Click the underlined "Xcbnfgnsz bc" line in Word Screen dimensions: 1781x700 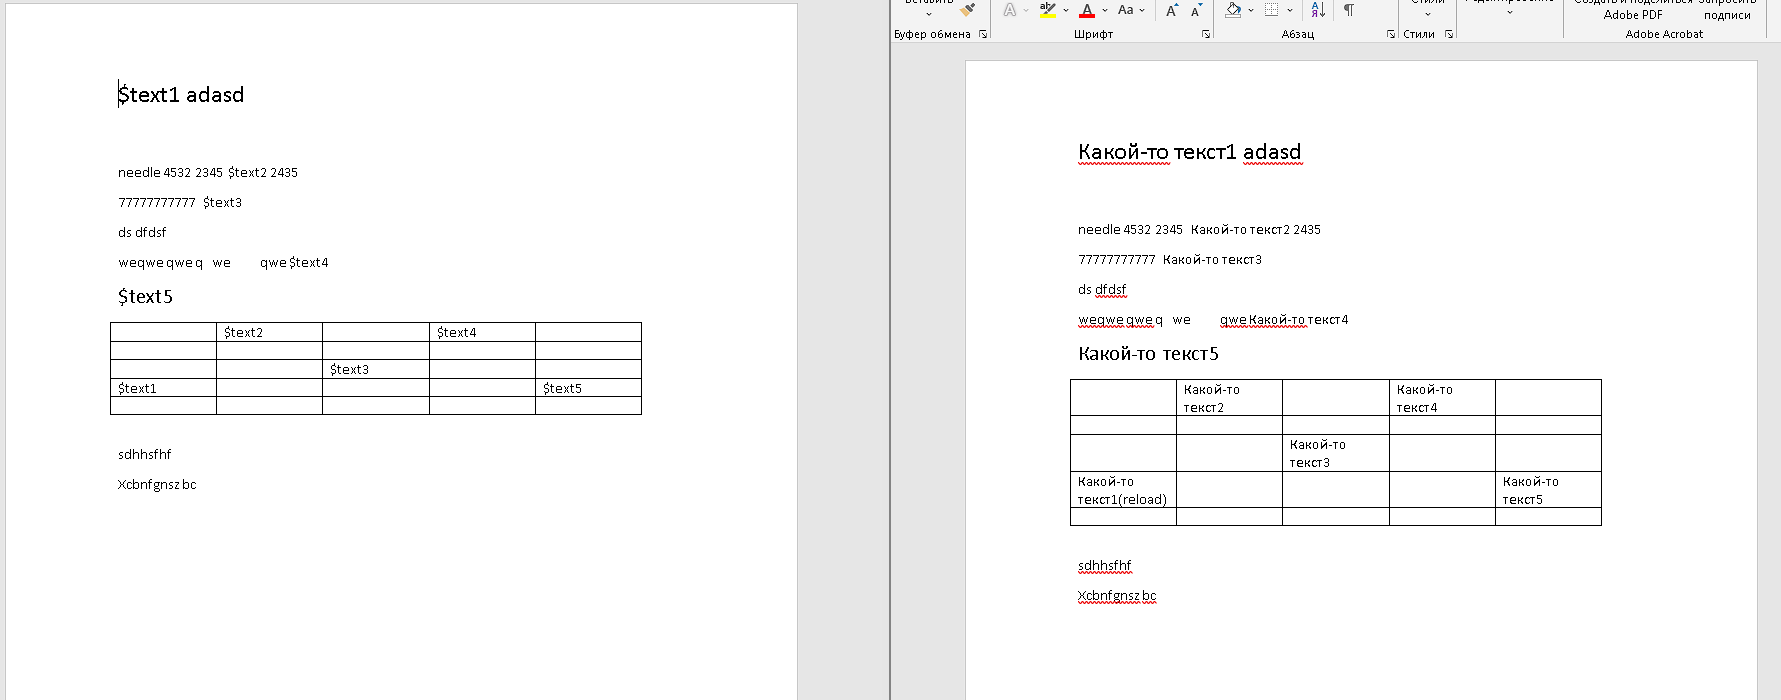tap(1117, 596)
